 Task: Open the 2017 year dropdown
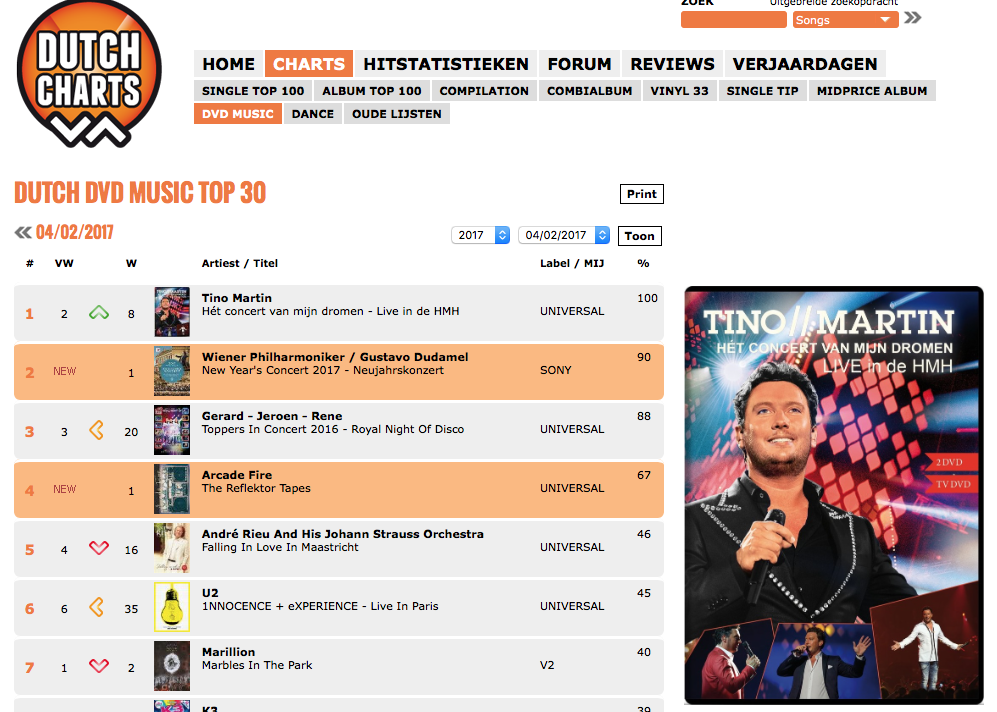pos(481,235)
